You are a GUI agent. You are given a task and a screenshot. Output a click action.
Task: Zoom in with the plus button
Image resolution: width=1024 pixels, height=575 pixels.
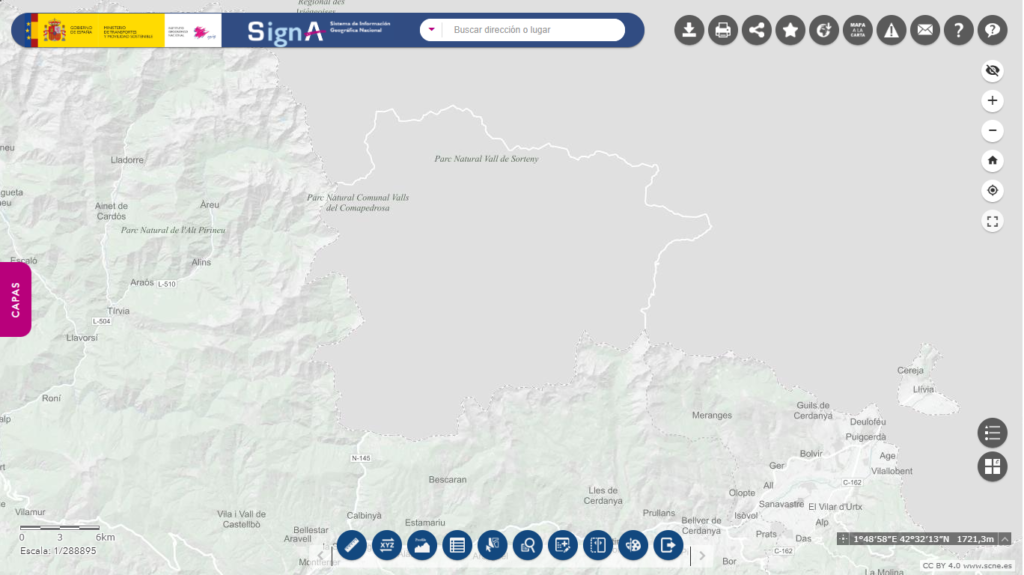(x=992, y=100)
